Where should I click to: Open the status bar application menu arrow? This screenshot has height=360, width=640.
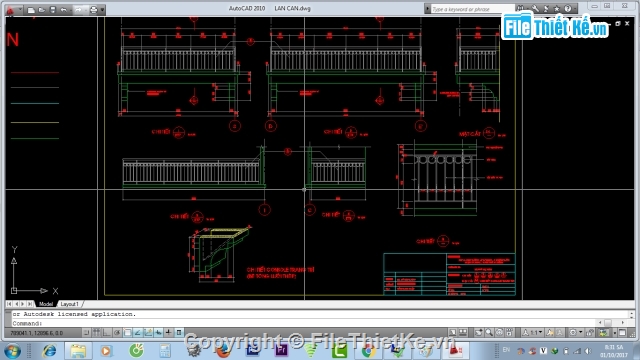point(615,333)
